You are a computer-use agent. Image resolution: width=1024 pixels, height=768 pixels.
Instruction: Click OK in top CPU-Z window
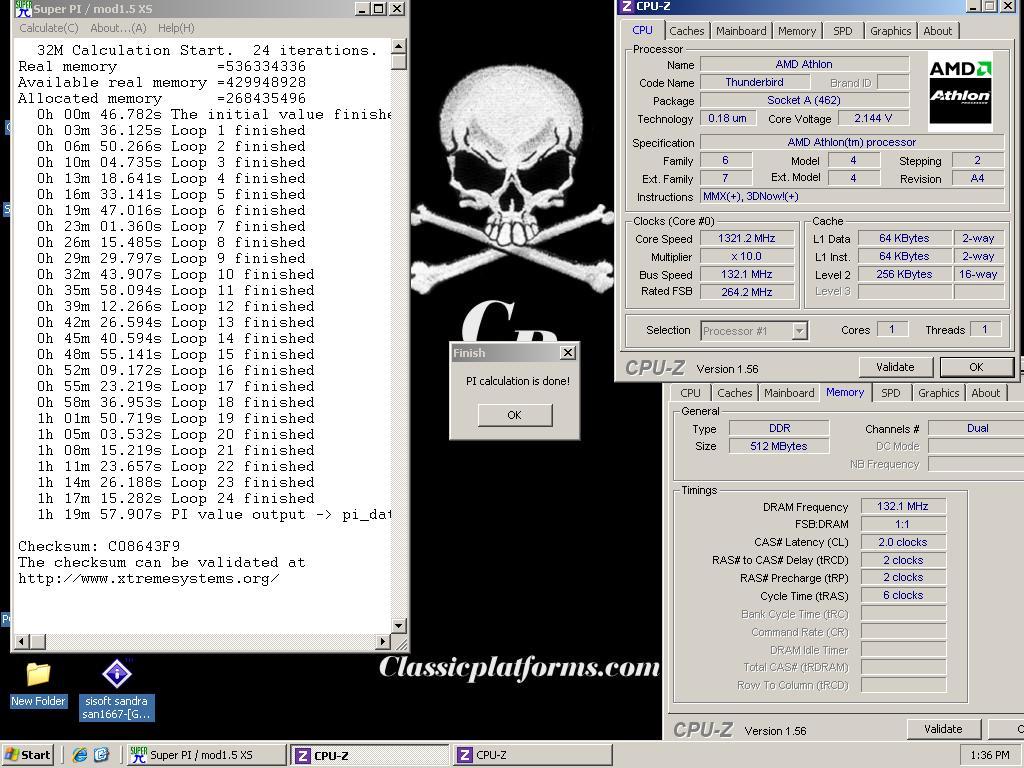976,367
